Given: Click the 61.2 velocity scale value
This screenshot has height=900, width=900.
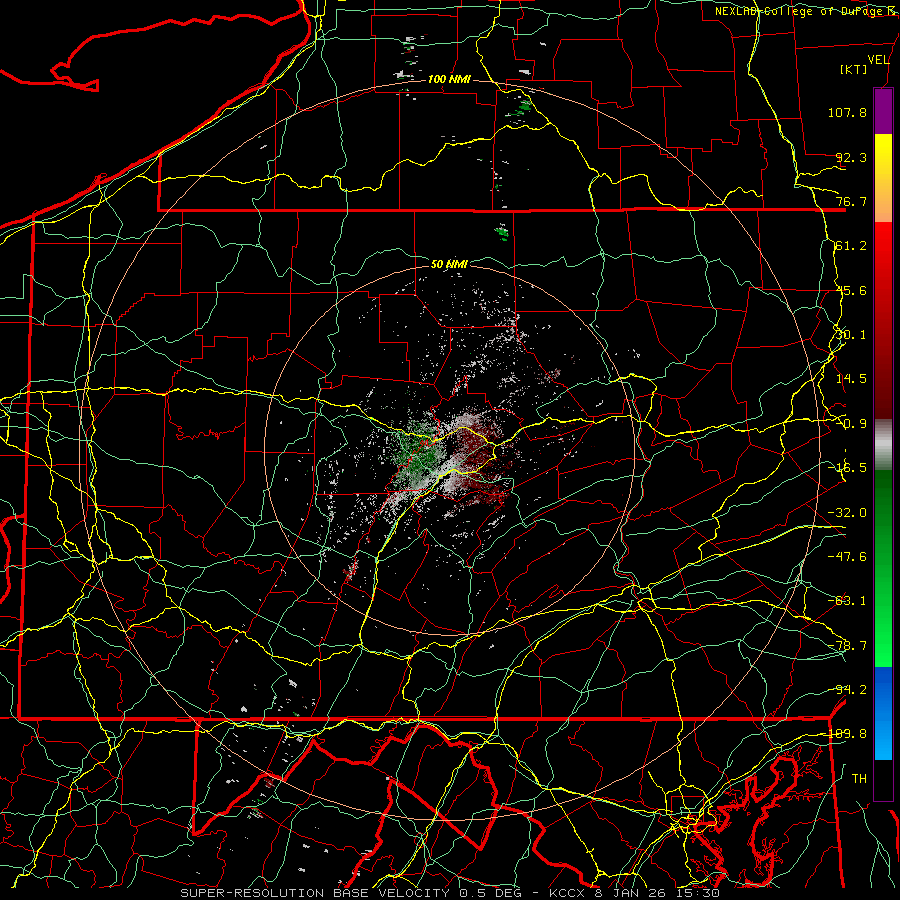Looking at the screenshot, I should (x=851, y=246).
